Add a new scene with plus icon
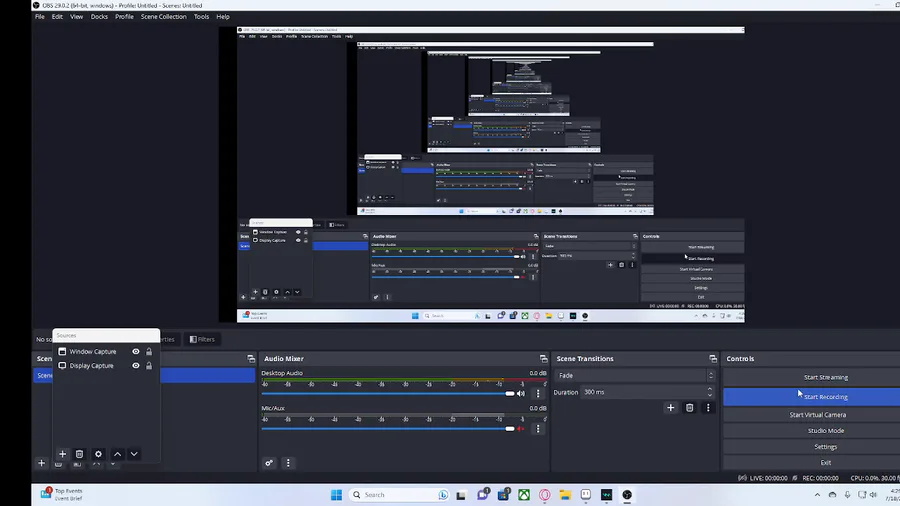The width and height of the screenshot is (900, 506). [x=41, y=463]
